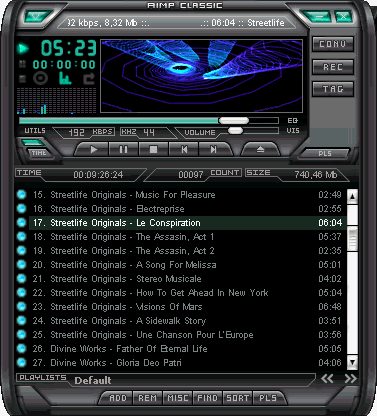Toggle the equalizer bars icon
This screenshot has width=377, height=416.
pos(65,79)
